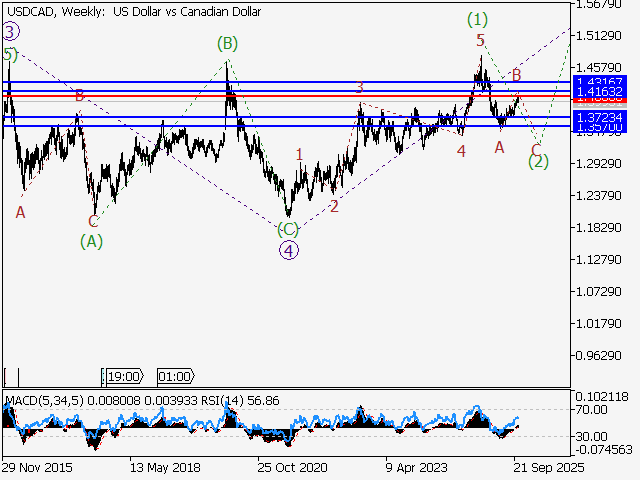640x480 pixels.
Task: Click the 29 Nov 2015 date label
Action: 36,467
